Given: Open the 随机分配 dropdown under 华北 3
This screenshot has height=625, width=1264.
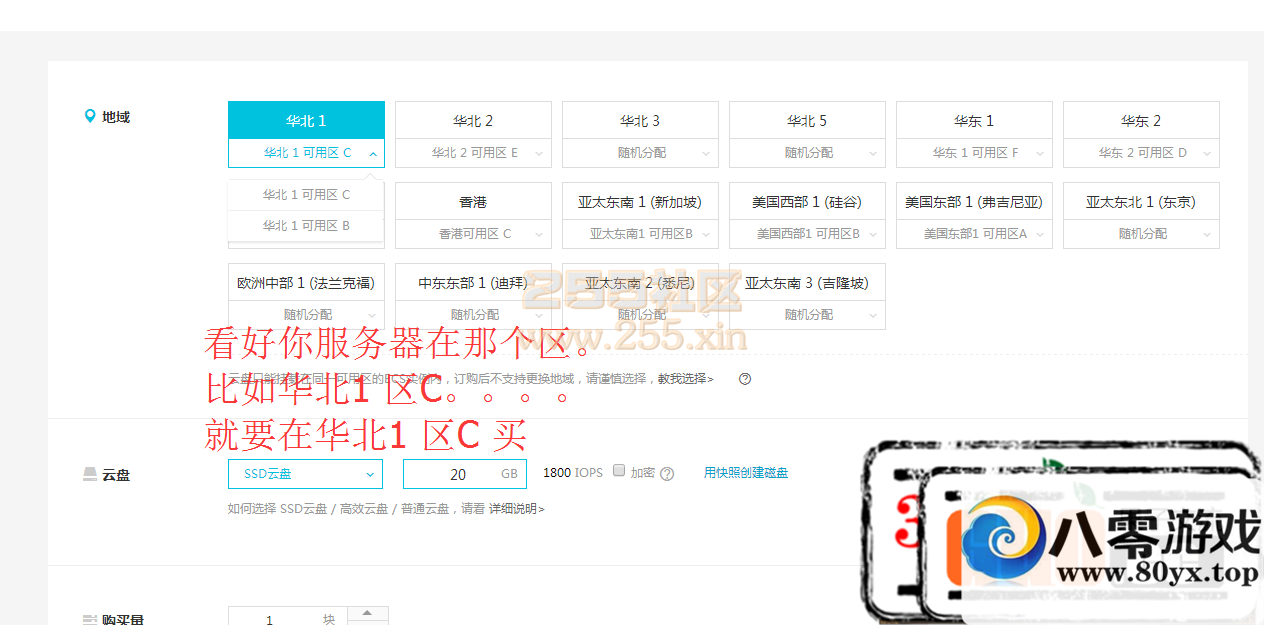Looking at the screenshot, I should click(x=640, y=153).
